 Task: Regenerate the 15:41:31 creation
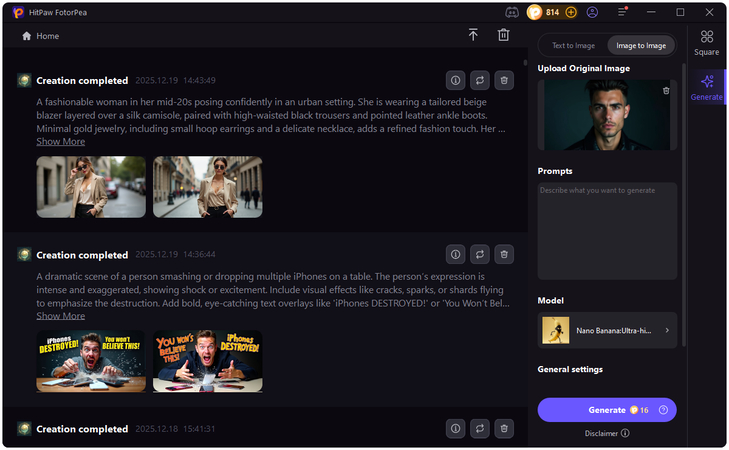[x=480, y=429]
